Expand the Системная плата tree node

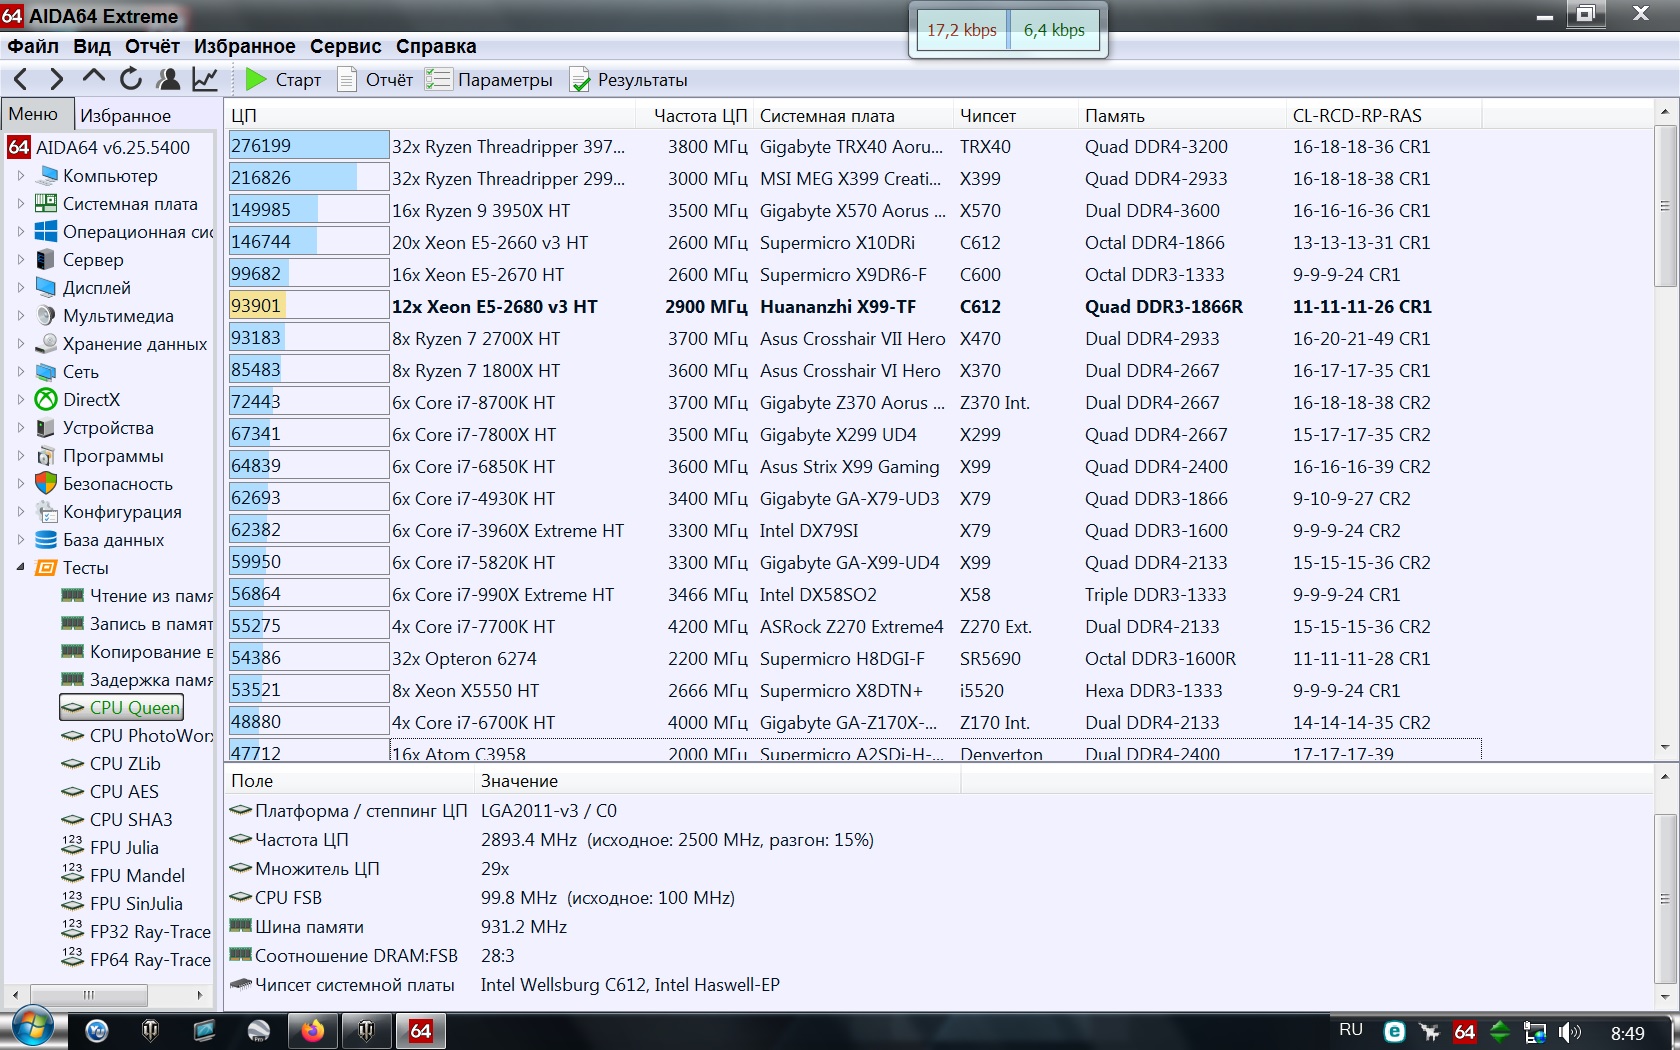20,204
